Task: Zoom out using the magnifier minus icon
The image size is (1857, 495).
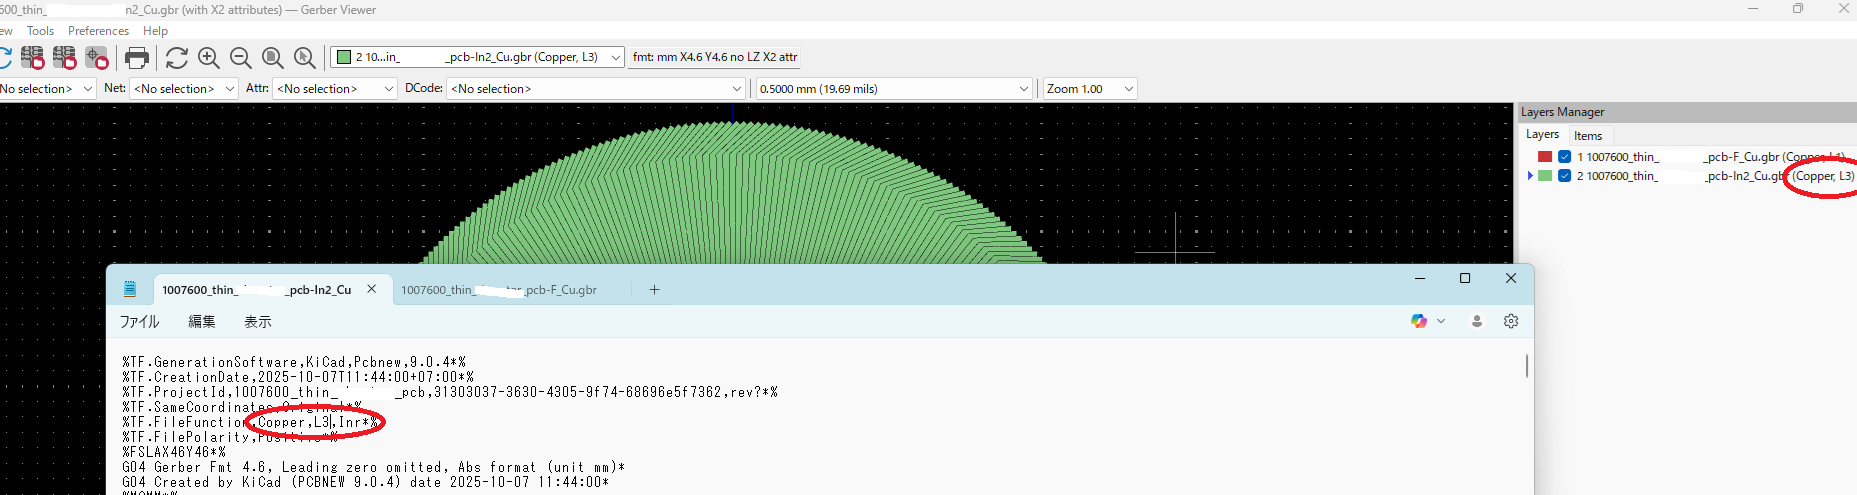Action: coord(241,58)
